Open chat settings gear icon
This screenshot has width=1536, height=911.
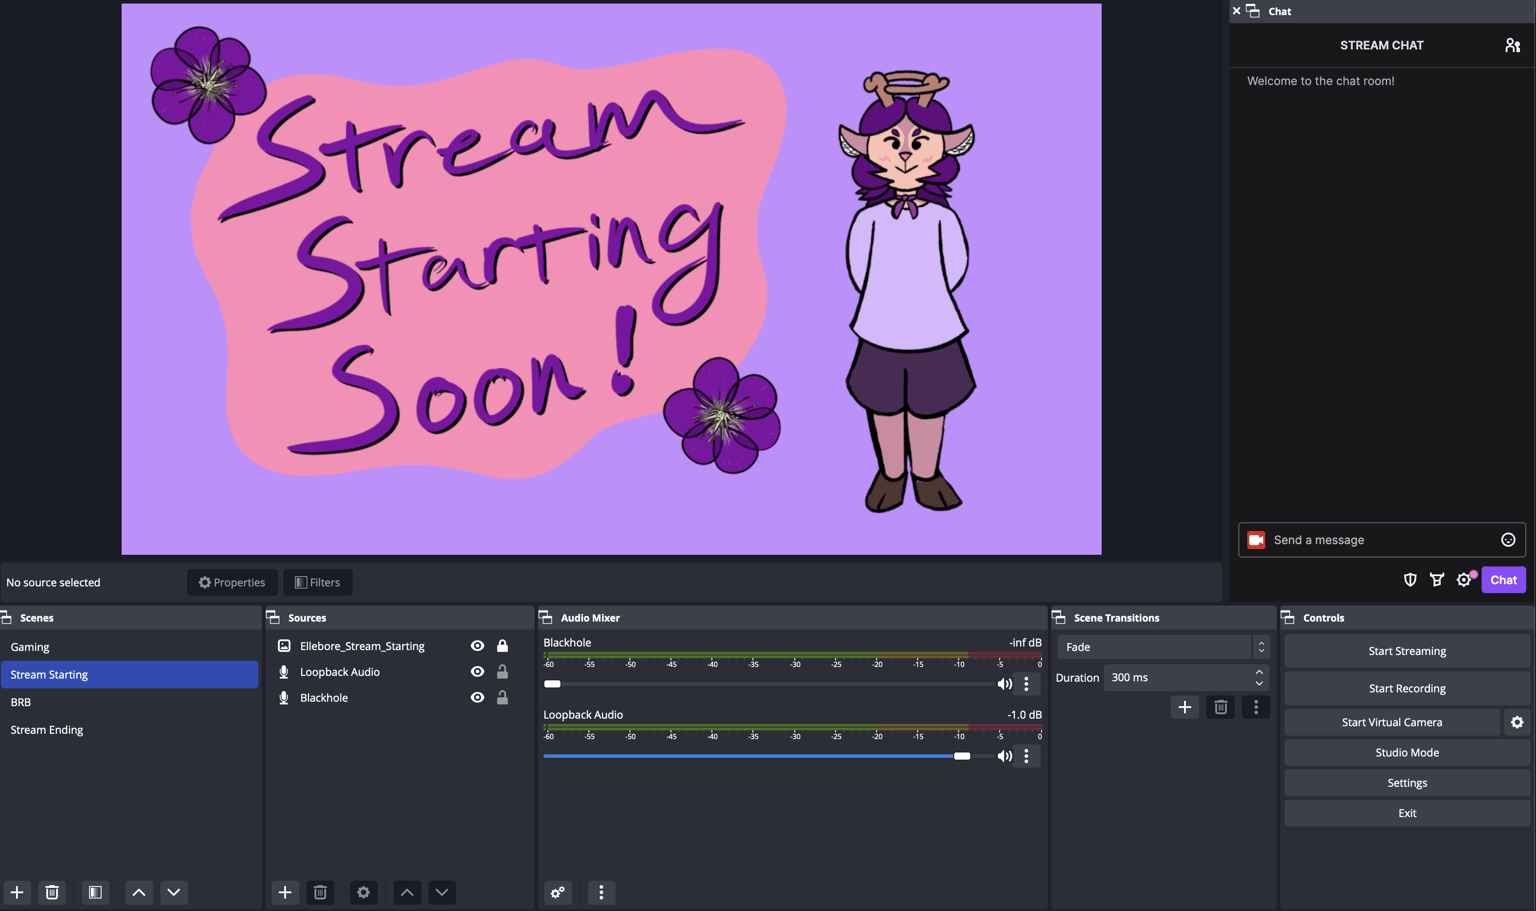(x=1464, y=580)
